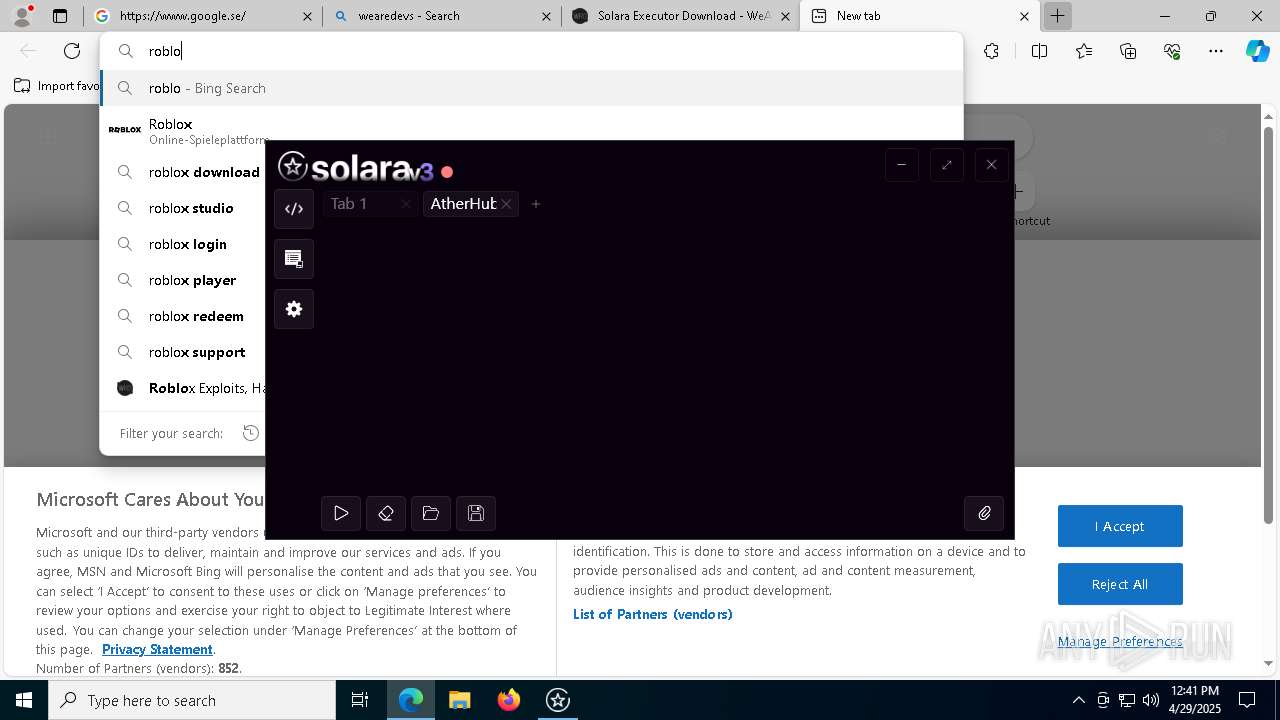1280x720 pixels.
Task: Open Solara code editor sidebar icon
Action: point(294,209)
